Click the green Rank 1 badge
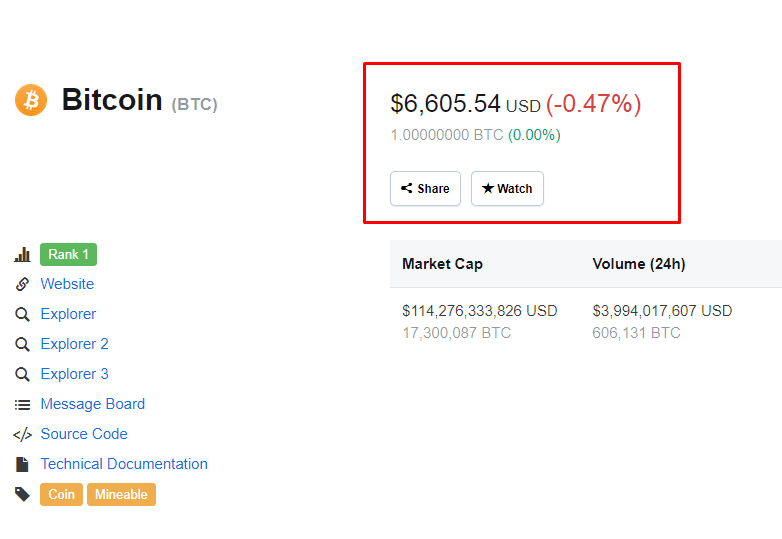This screenshot has height=539, width=782. [x=68, y=255]
